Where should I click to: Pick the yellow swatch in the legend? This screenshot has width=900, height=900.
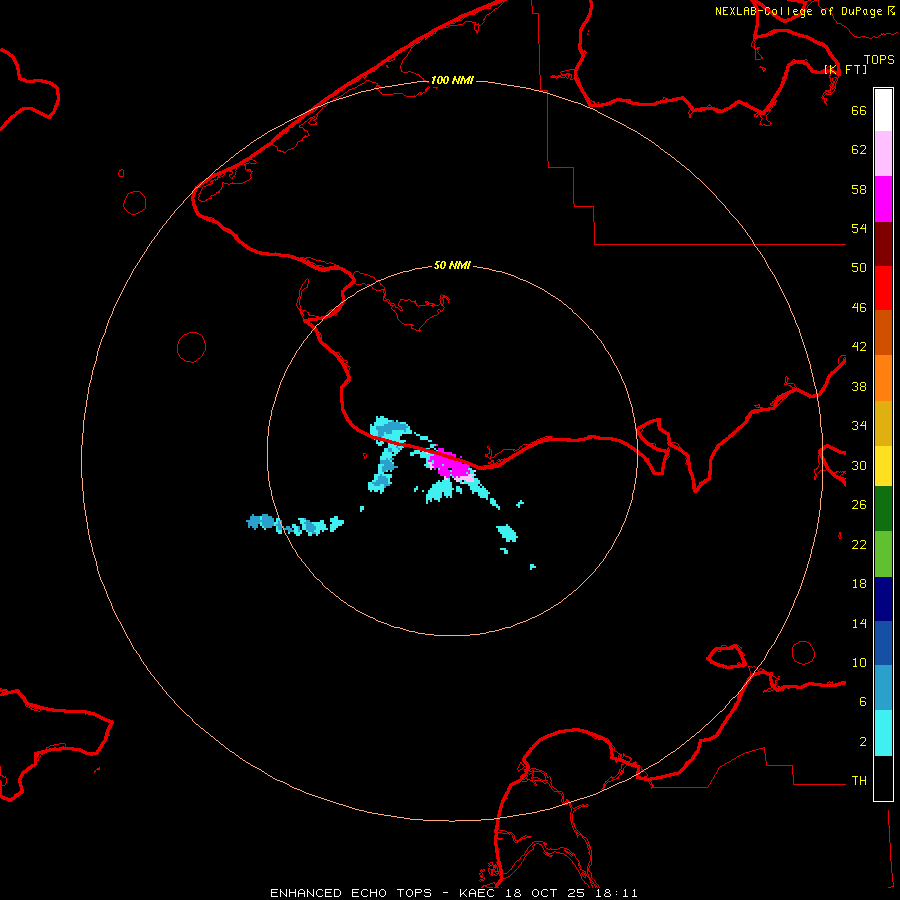tap(883, 466)
